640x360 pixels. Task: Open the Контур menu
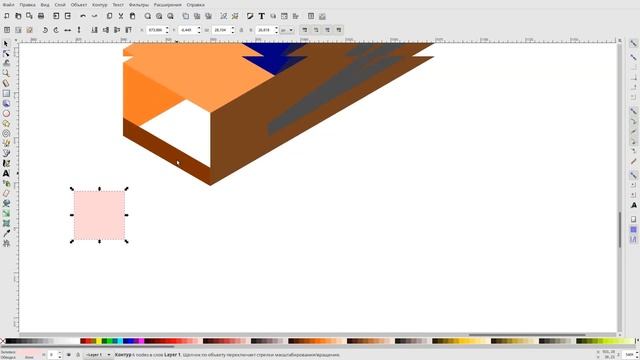tap(100, 5)
